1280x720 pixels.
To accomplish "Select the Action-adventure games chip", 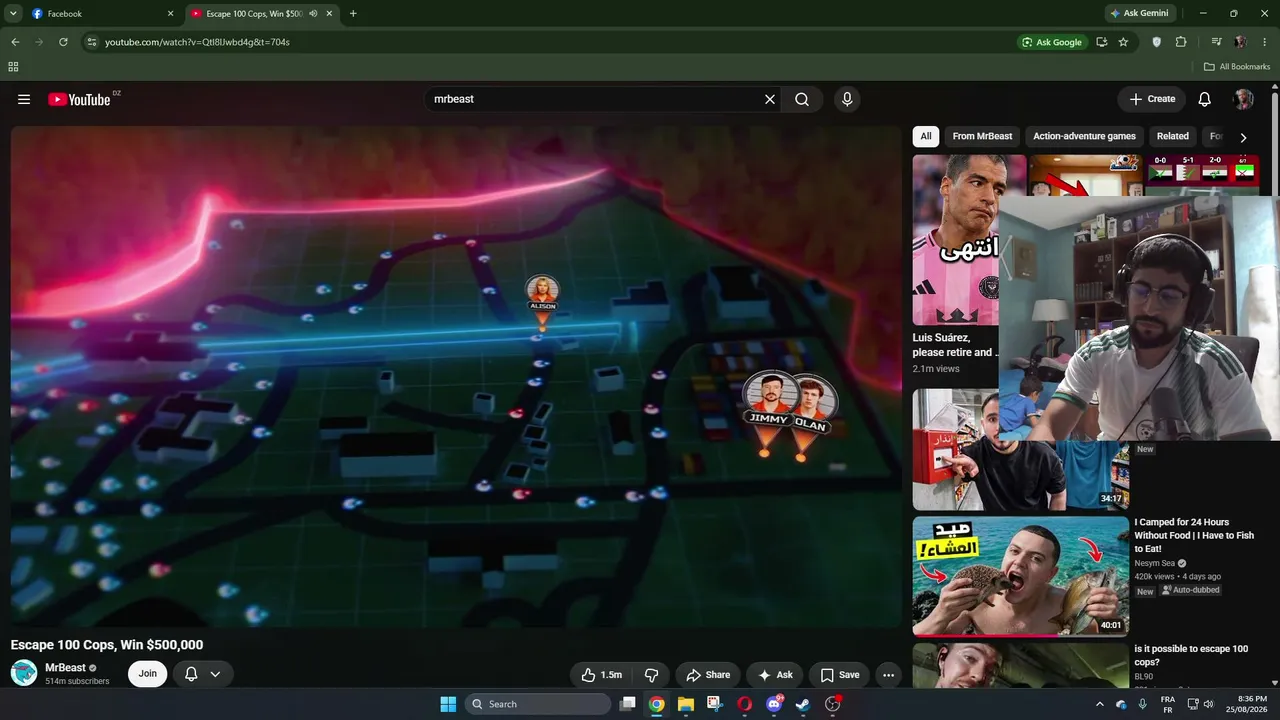I will pyautogui.click(x=1084, y=136).
